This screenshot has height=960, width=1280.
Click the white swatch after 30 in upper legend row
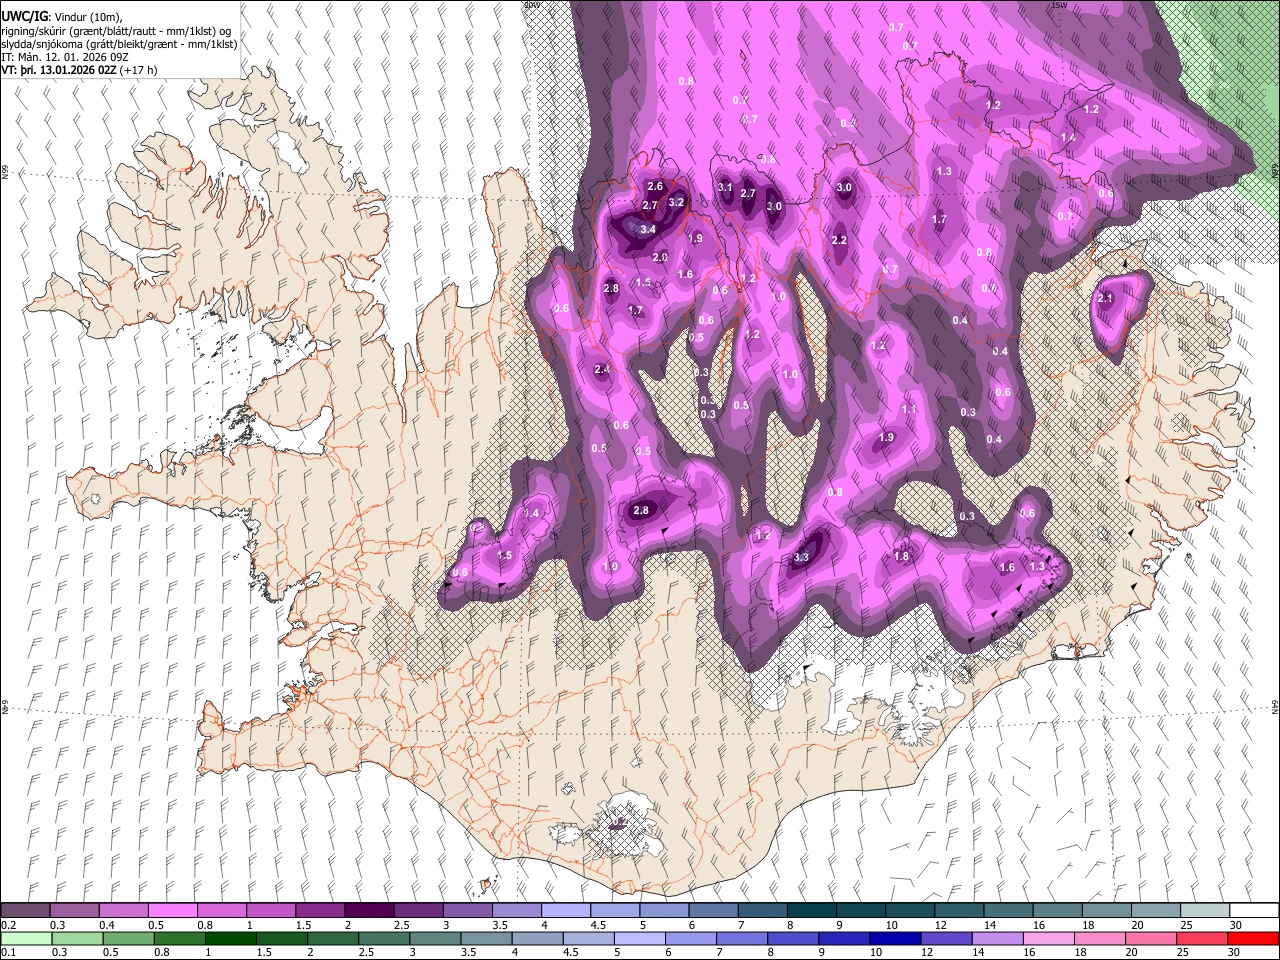tap(1253, 911)
